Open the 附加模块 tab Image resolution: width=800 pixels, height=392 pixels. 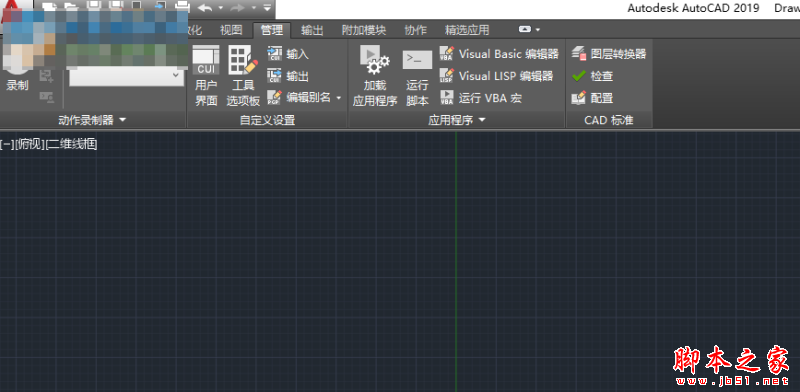[363, 30]
